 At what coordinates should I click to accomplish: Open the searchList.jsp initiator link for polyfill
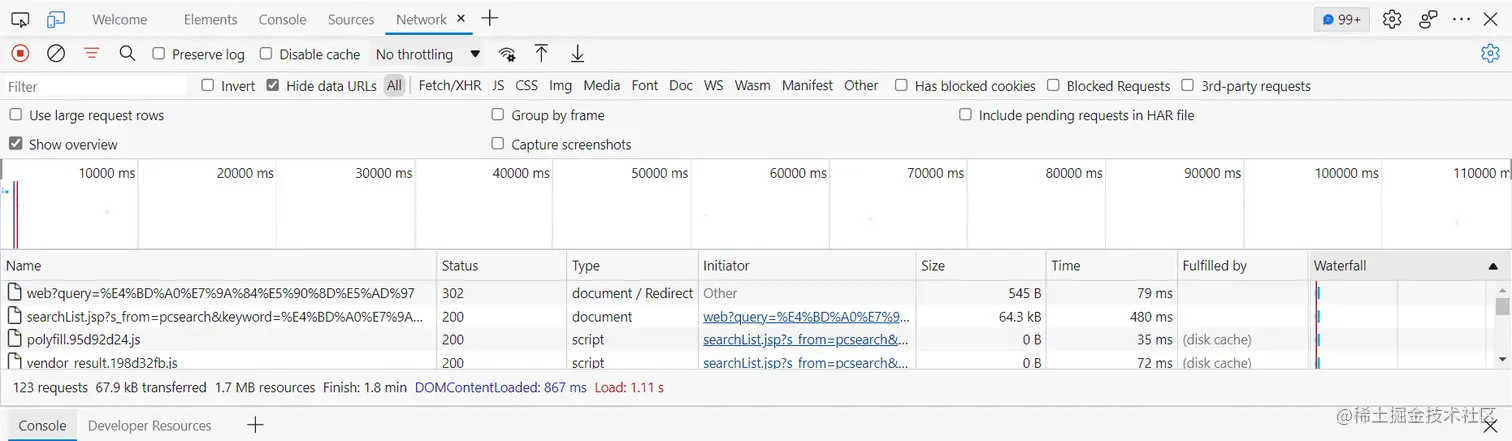click(x=806, y=340)
